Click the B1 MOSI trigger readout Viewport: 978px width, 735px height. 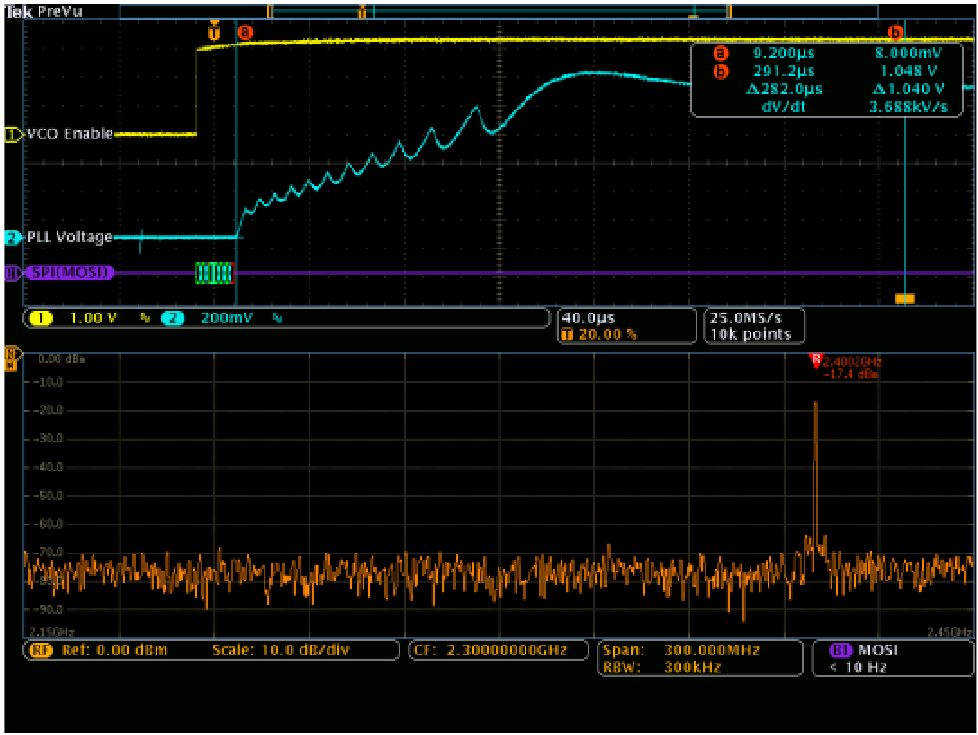point(890,656)
